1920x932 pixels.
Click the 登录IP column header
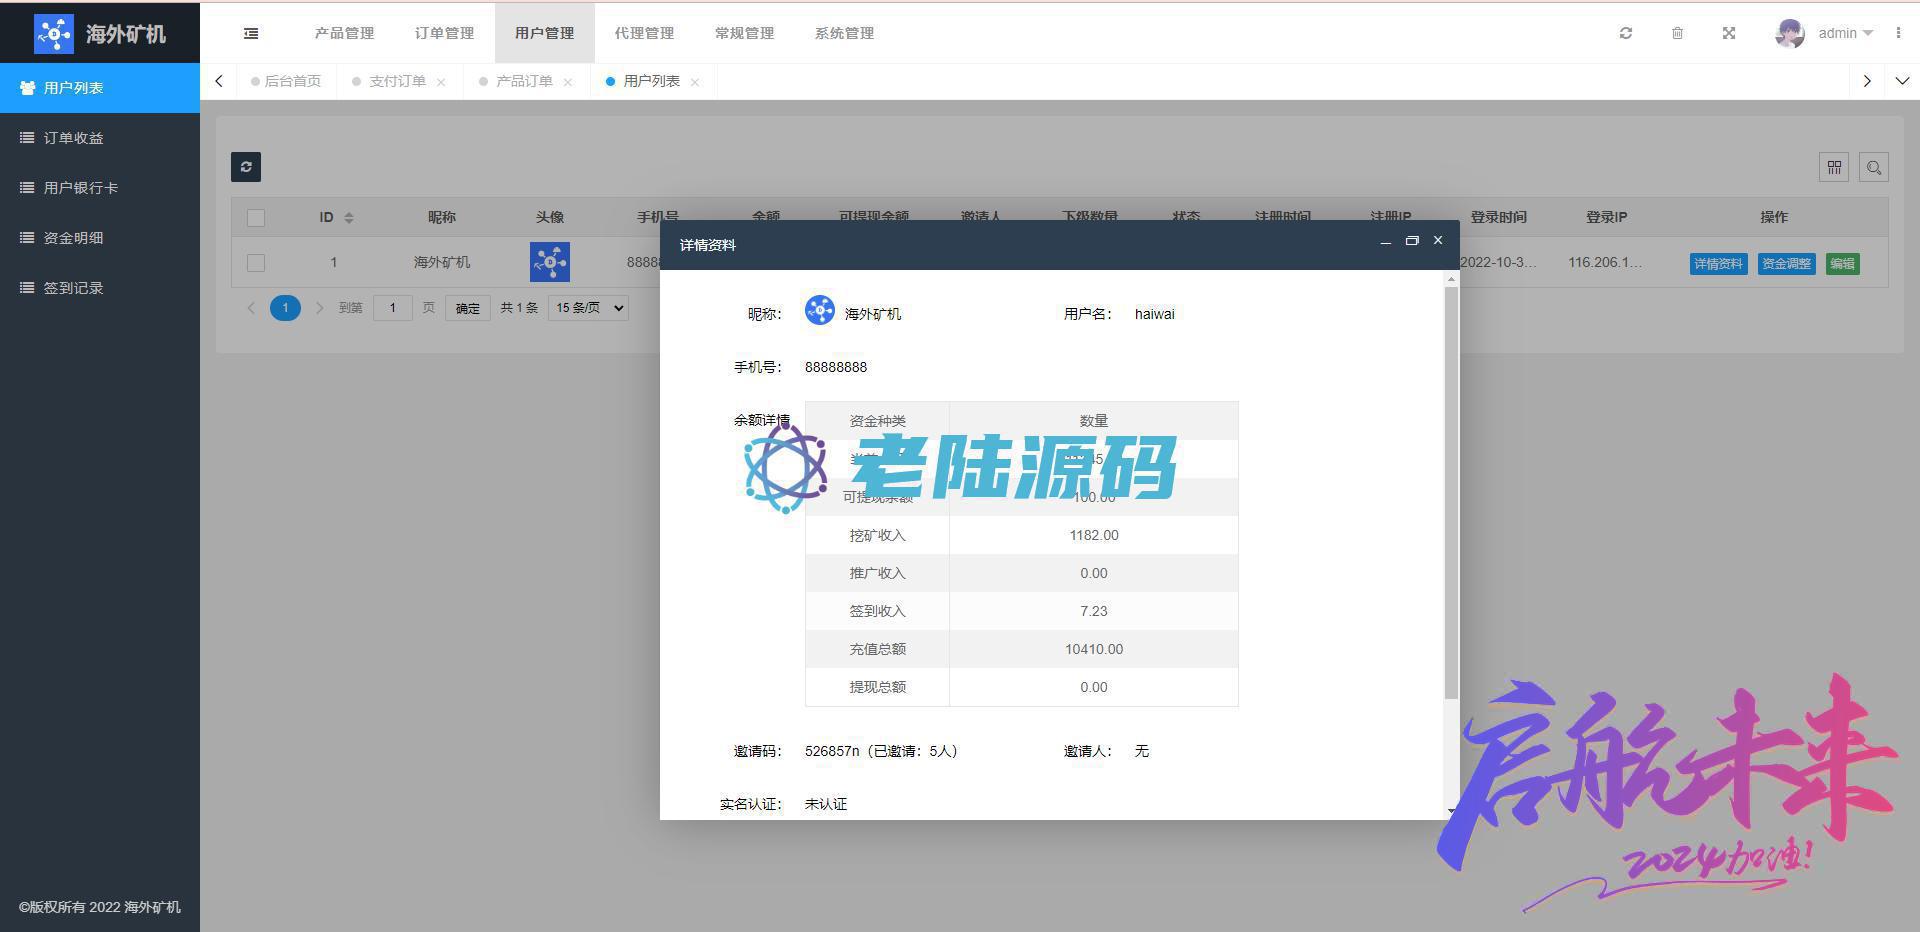point(1606,217)
